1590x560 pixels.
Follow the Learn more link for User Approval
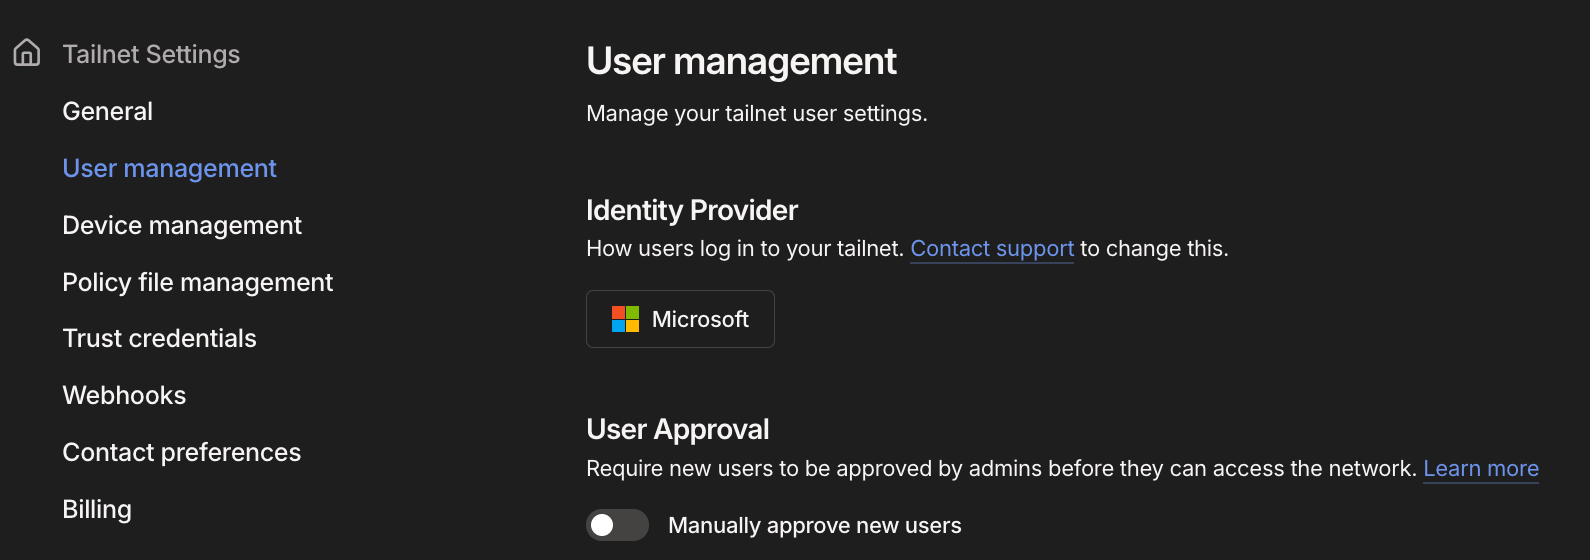point(1480,468)
